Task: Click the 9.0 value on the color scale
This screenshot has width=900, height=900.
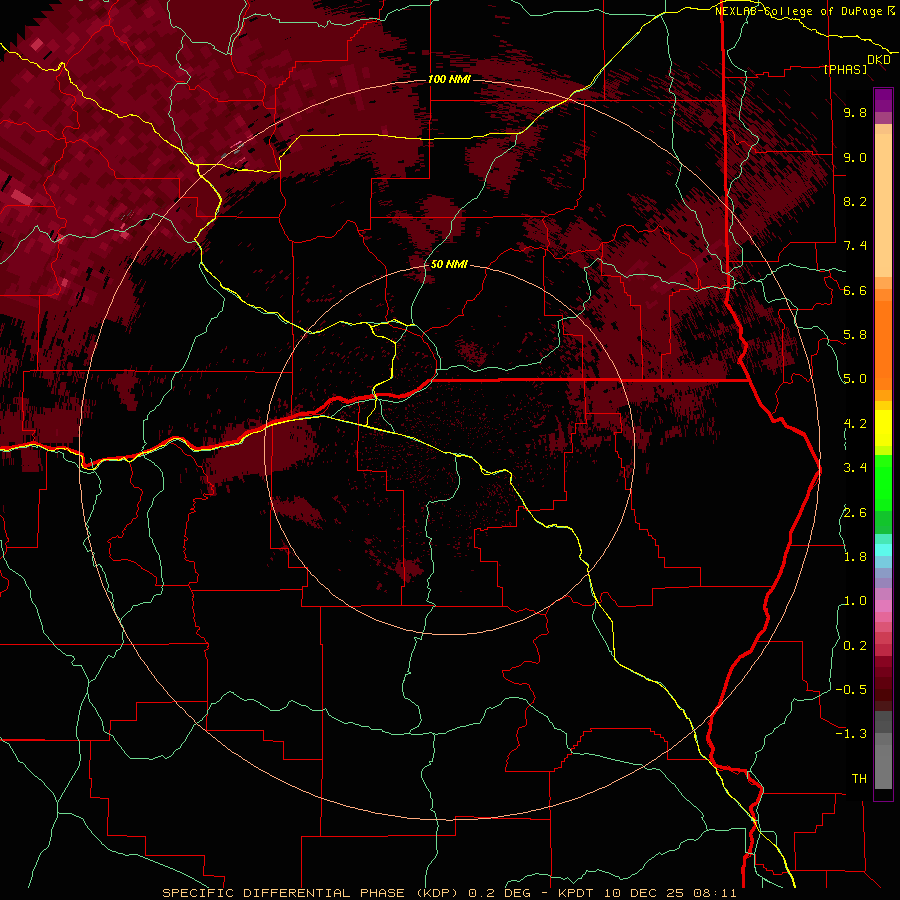Action: (x=855, y=157)
